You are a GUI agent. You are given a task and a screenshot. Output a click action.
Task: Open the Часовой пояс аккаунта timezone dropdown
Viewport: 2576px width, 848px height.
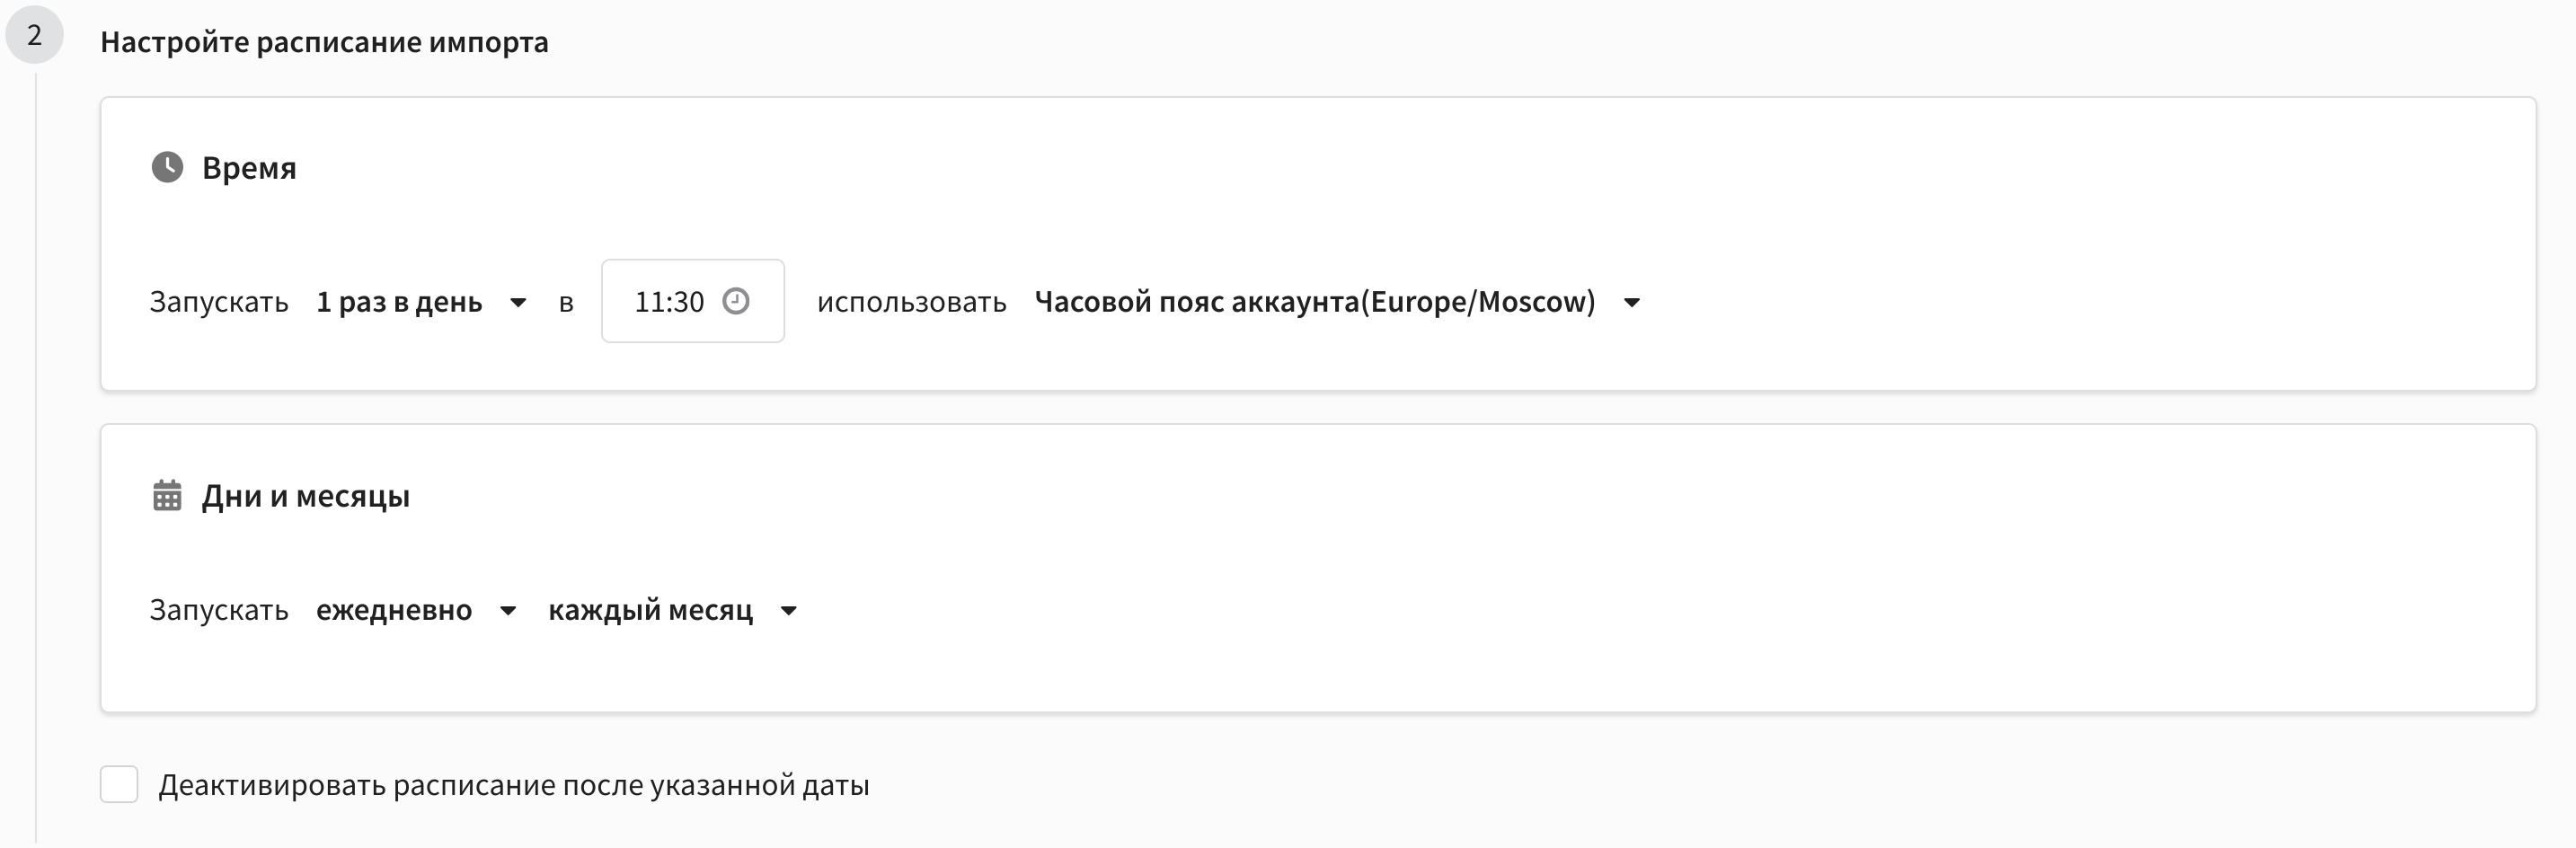(1338, 302)
